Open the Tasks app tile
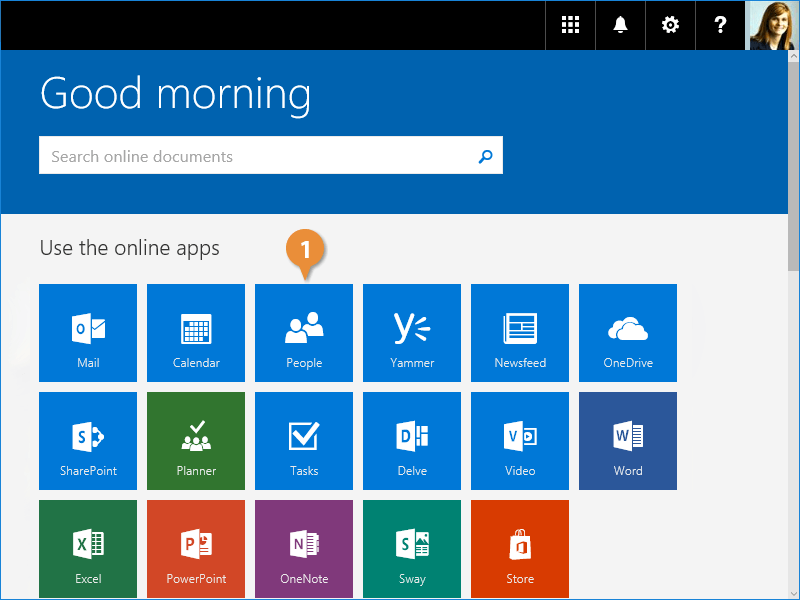This screenshot has width=800, height=600. [304, 441]
